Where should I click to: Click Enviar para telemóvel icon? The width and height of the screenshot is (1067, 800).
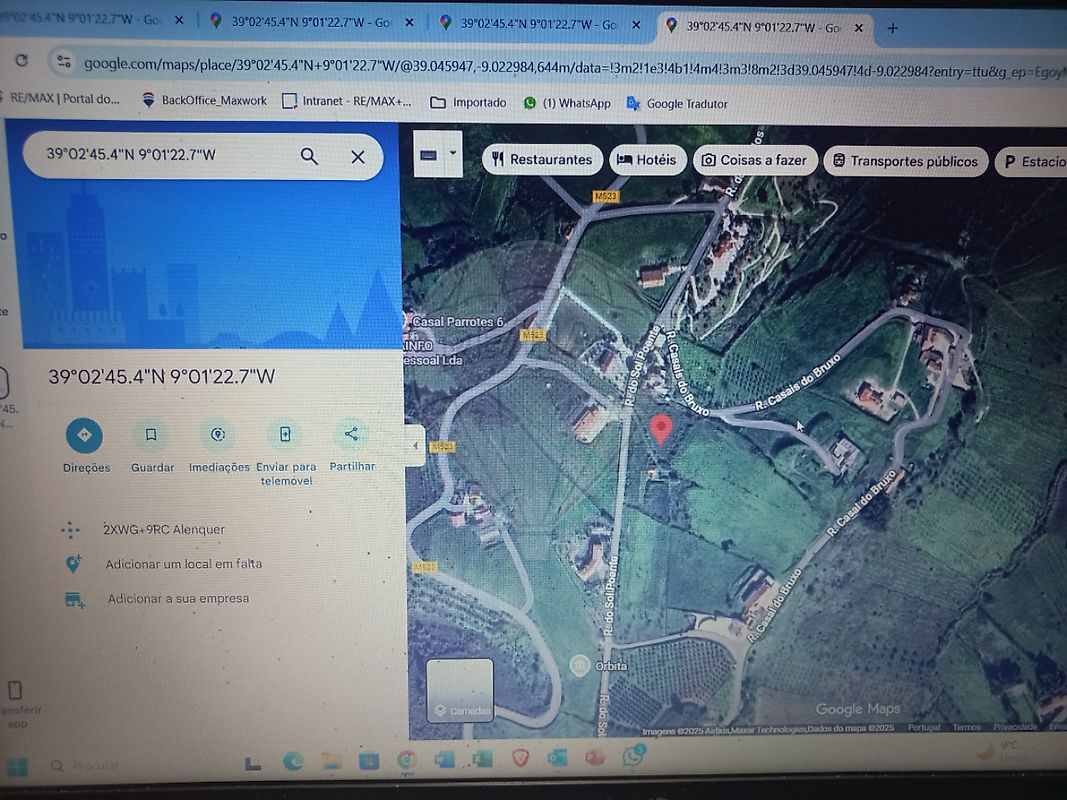point(285,435)
